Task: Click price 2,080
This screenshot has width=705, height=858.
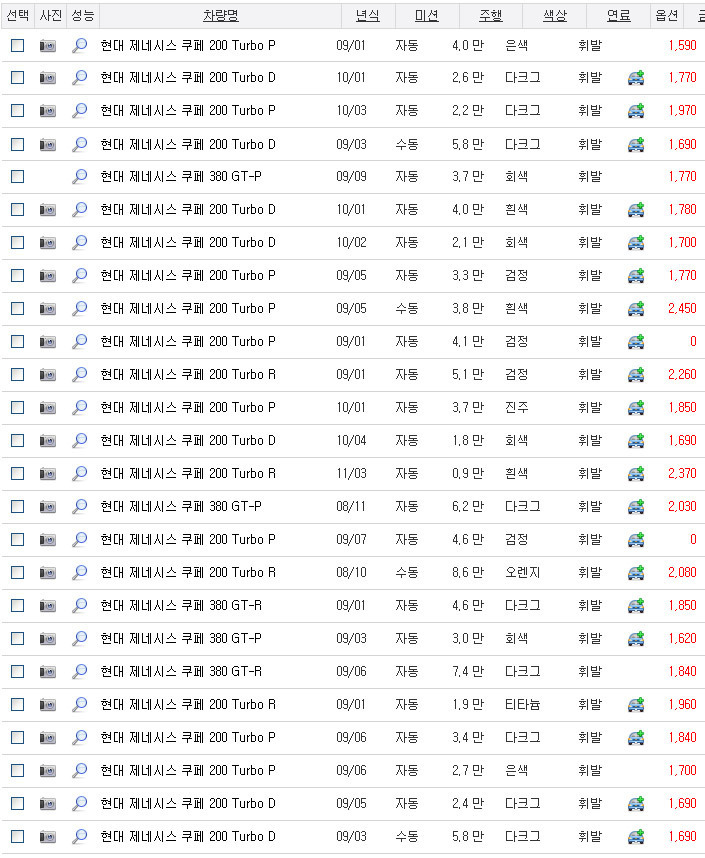Action: coord(682,572)
